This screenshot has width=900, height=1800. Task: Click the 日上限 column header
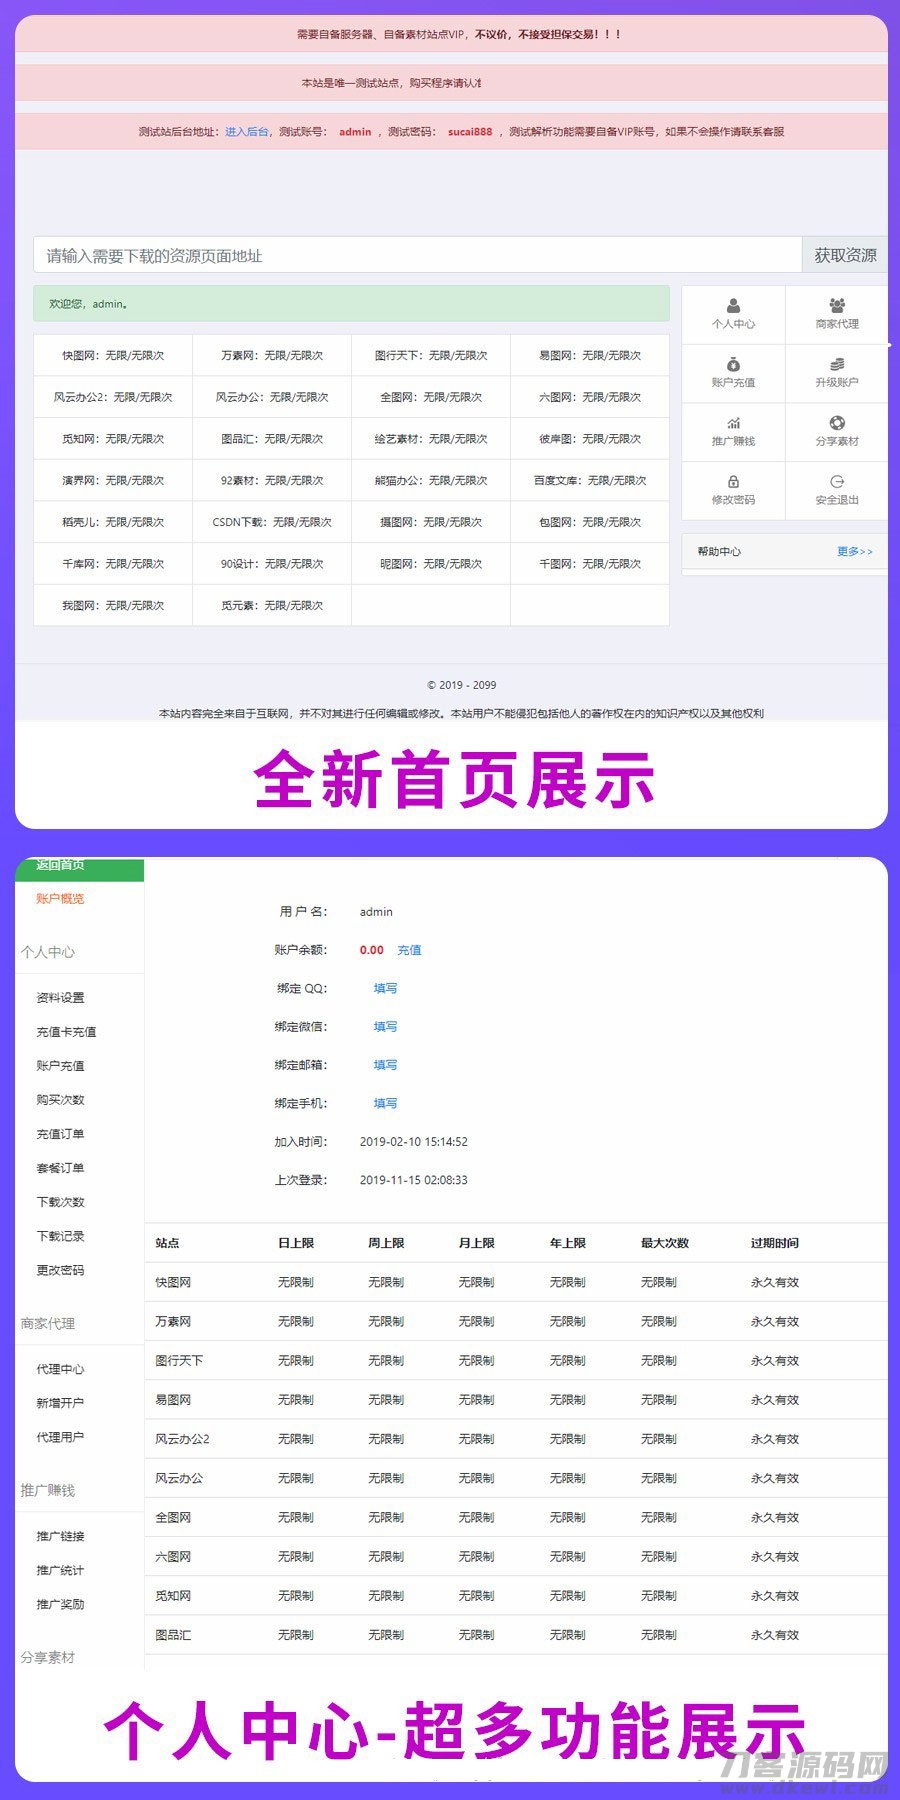pos(296,1243)
